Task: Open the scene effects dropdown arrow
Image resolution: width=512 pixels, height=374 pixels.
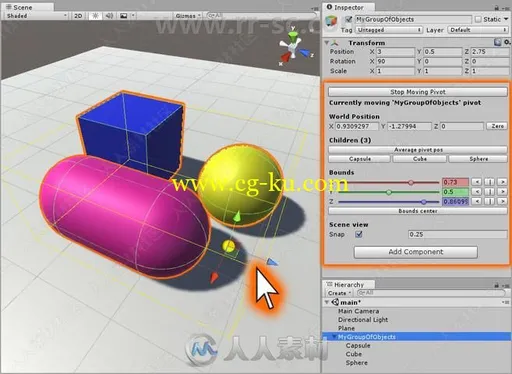Action: [x=133, y=16]
